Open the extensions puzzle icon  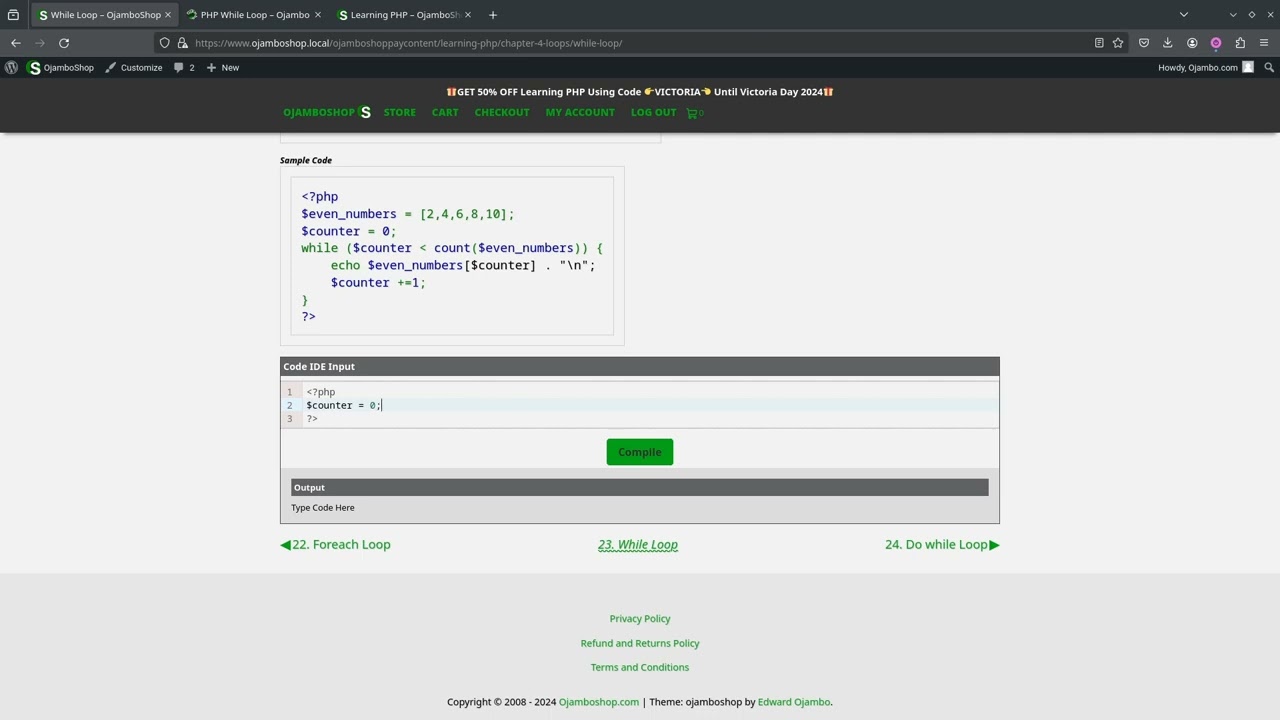tap(1240, 43)
